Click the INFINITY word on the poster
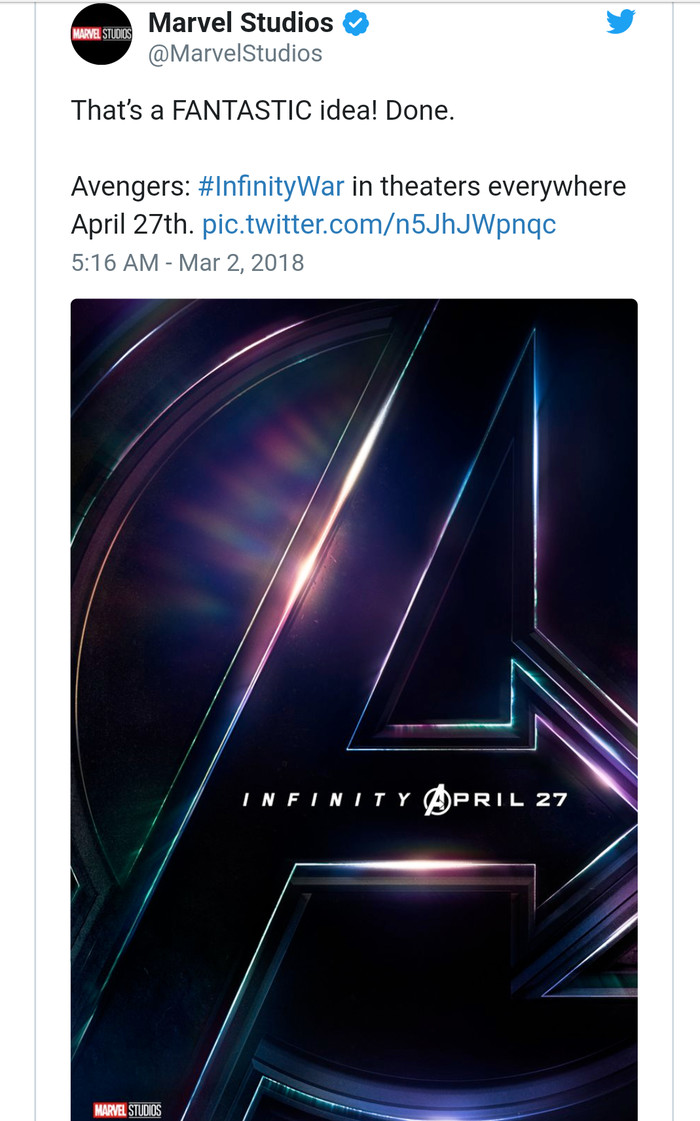The width and height of the screenshot is (700, 1121). pos(327,800)
